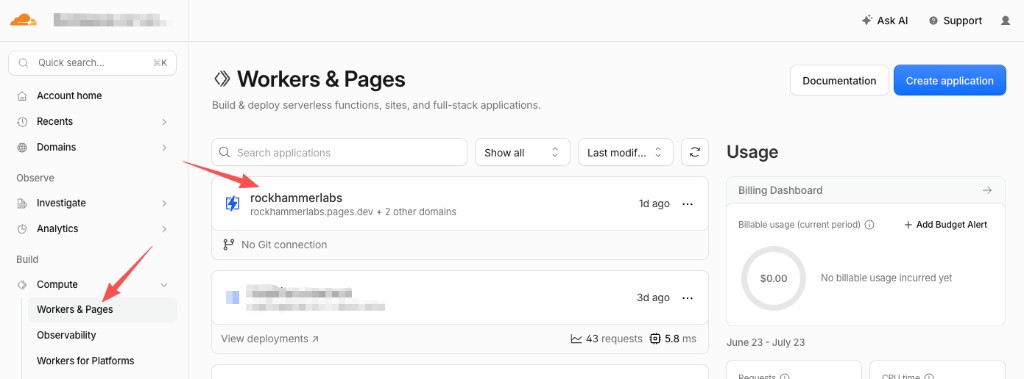Click "43 requests" stat
The width and height of the screenshot is (1024, 379).
point(614,338)
